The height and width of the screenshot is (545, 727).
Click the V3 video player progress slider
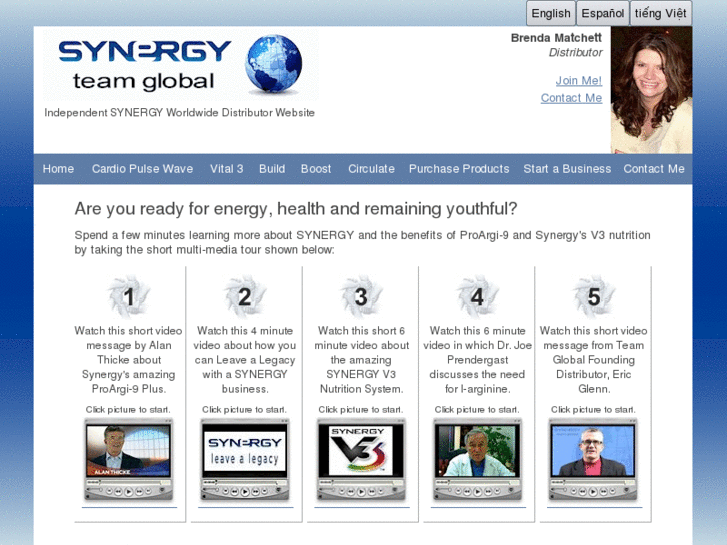tap(361, 482)
